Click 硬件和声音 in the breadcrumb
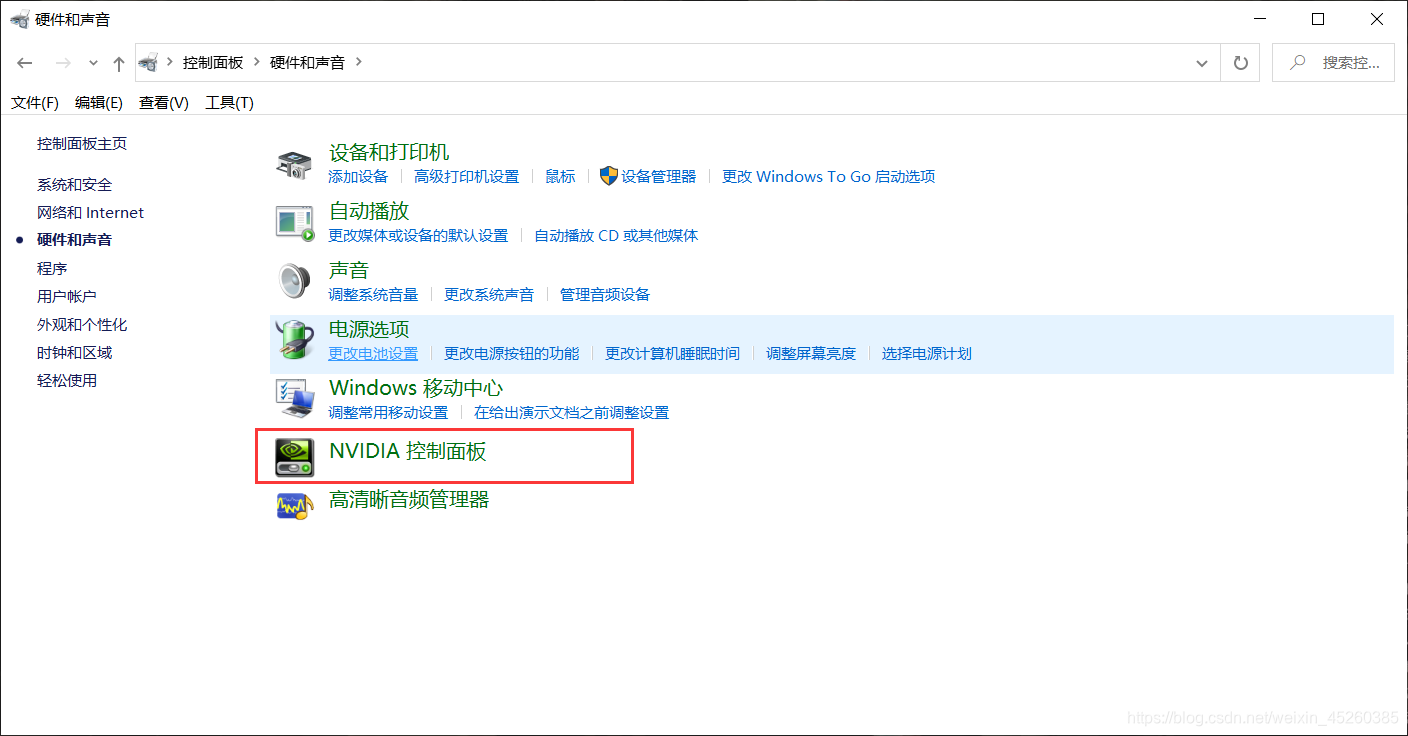The height and width of the screenshot is (736, 1408). (x=308, y=62)
